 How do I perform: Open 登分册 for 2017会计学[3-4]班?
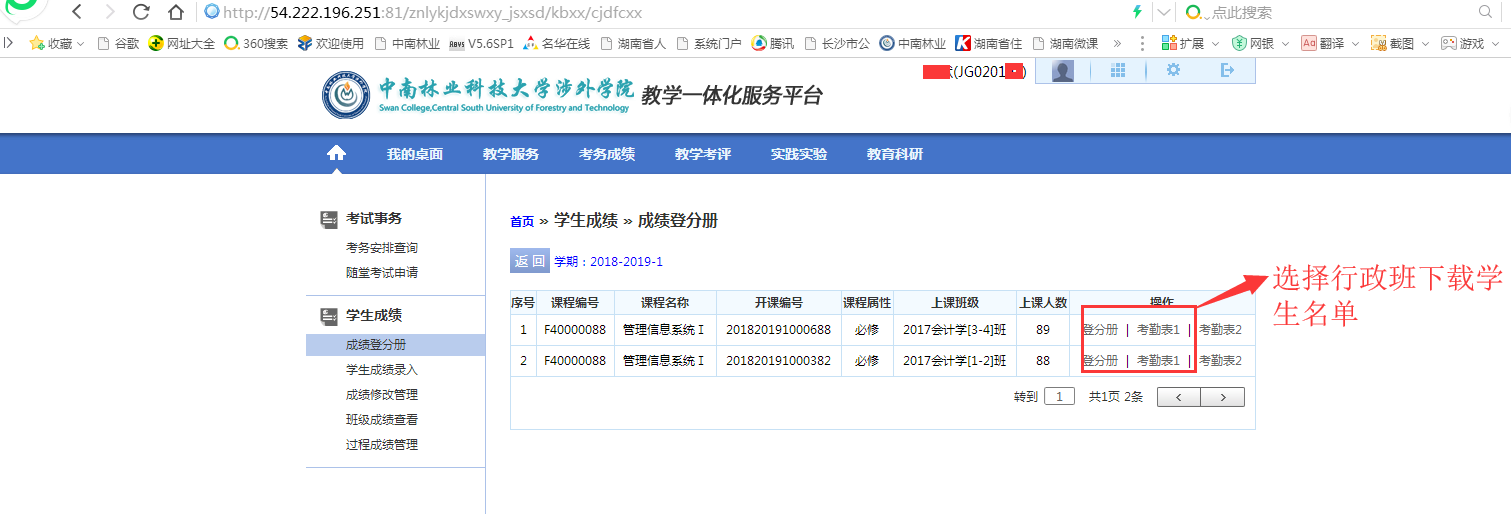[1100, 329]
